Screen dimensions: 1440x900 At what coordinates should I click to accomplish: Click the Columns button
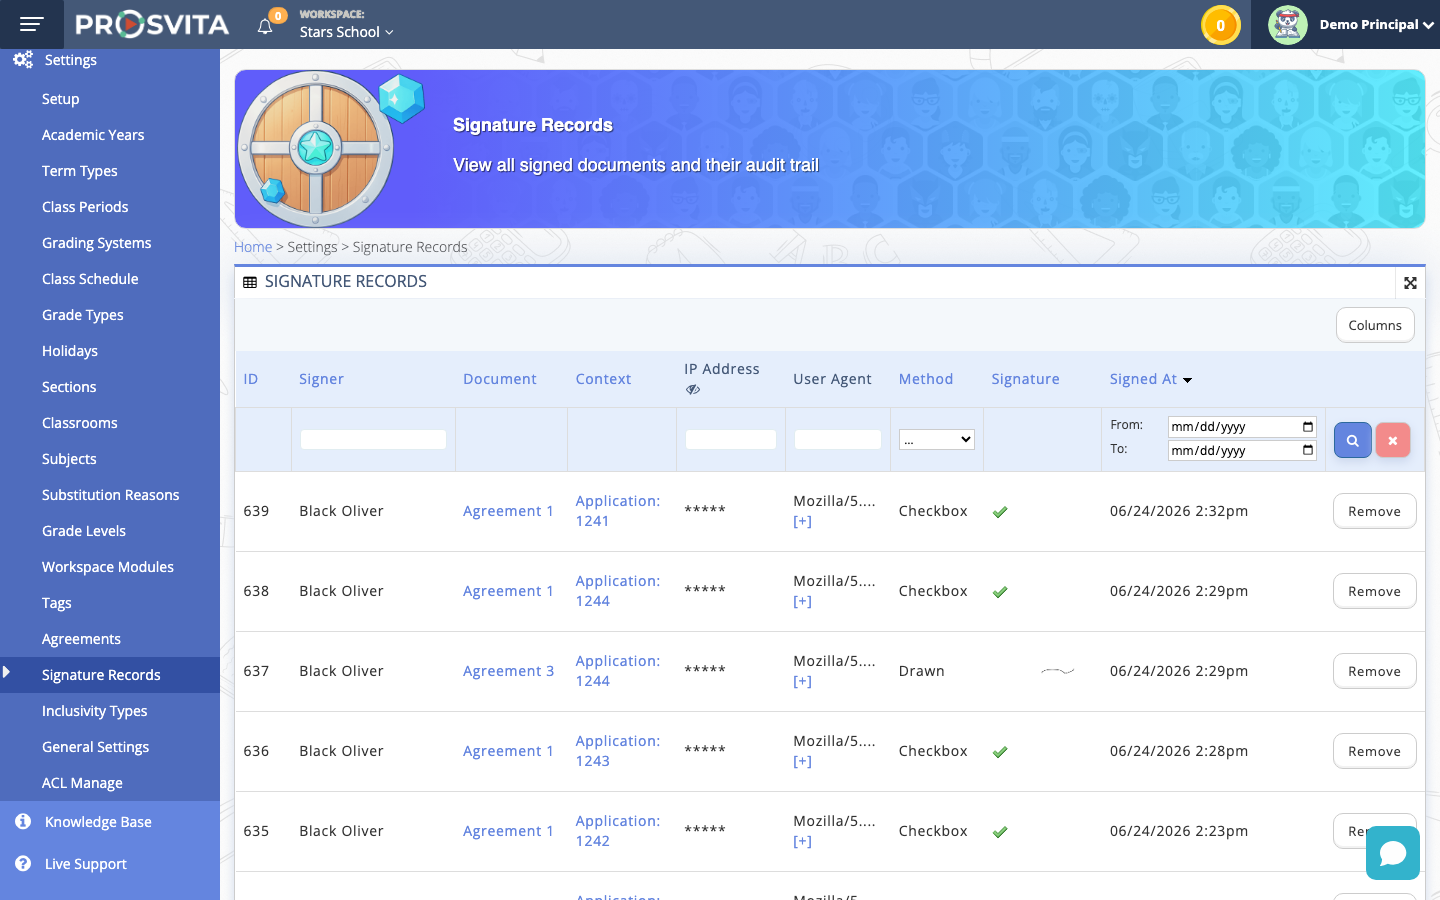tap(1375, 325)
